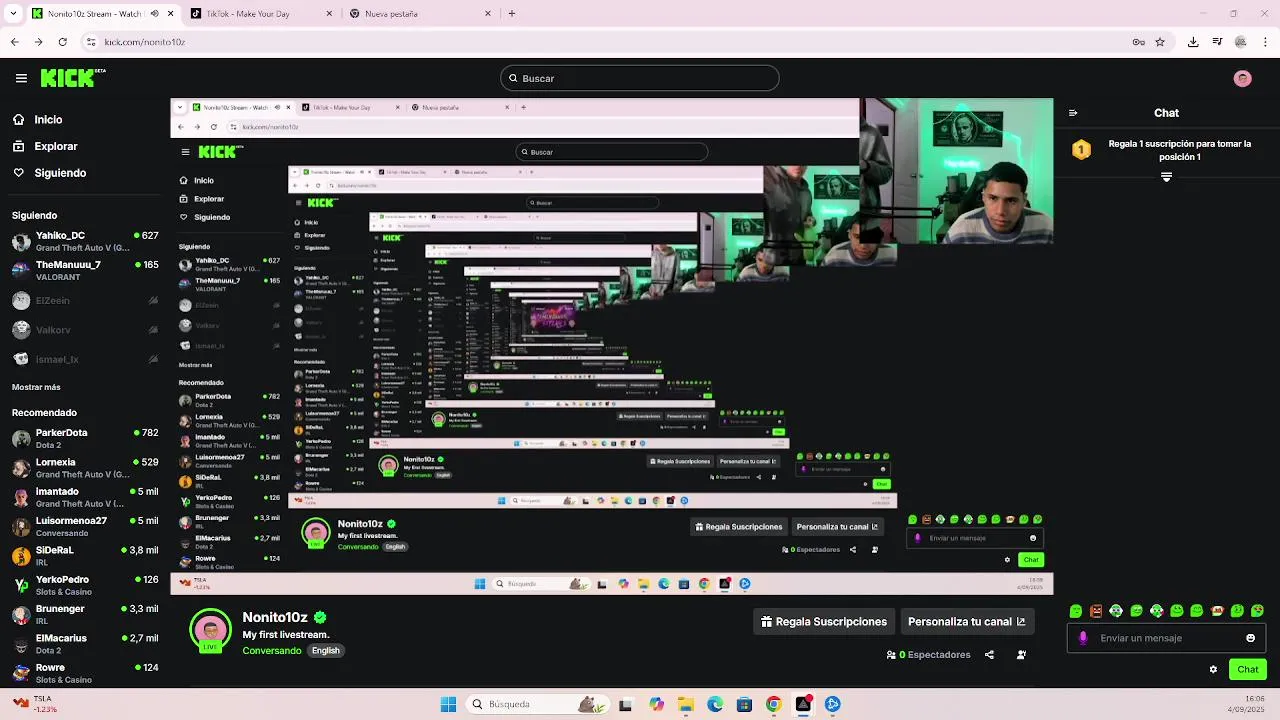Open the Chrome icon on the taskbar
Screen dimensions: 1280x720
773,704
